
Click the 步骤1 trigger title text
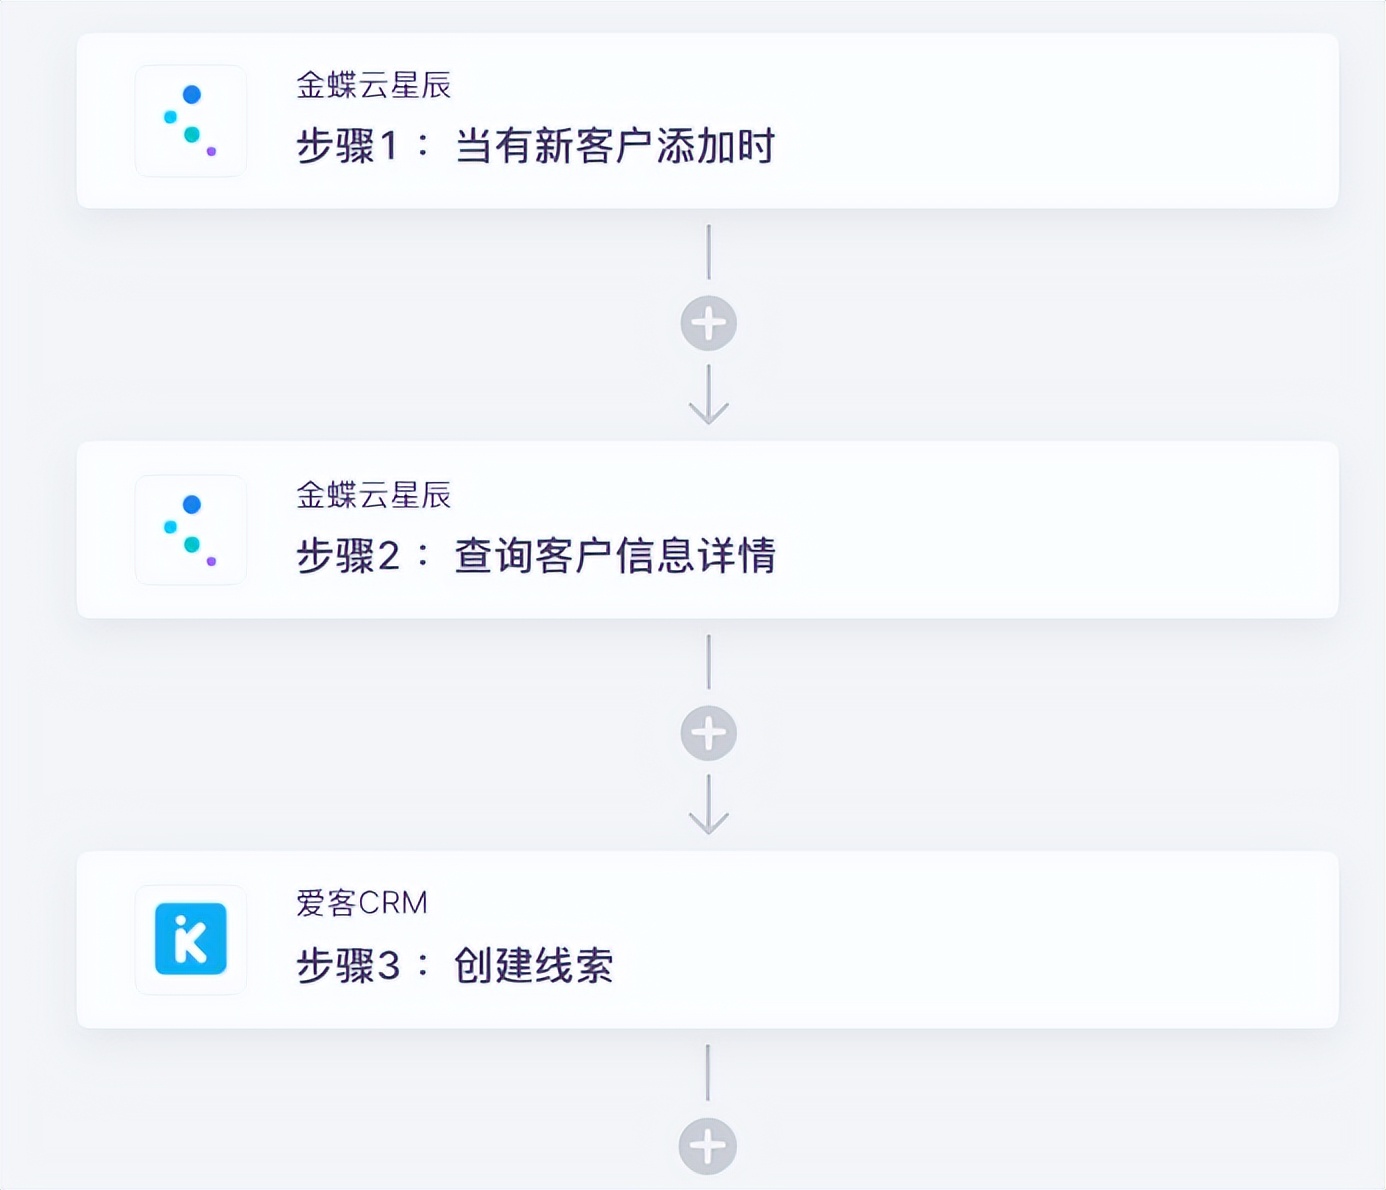click(x=533, y=146)
